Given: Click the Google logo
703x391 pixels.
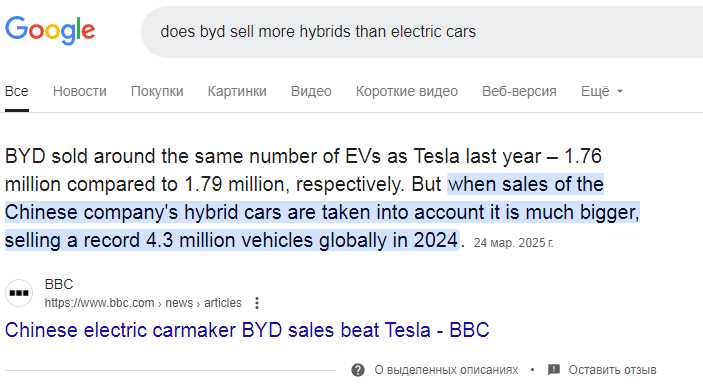Looking at the screenshot, I should [x=50, y=30].
